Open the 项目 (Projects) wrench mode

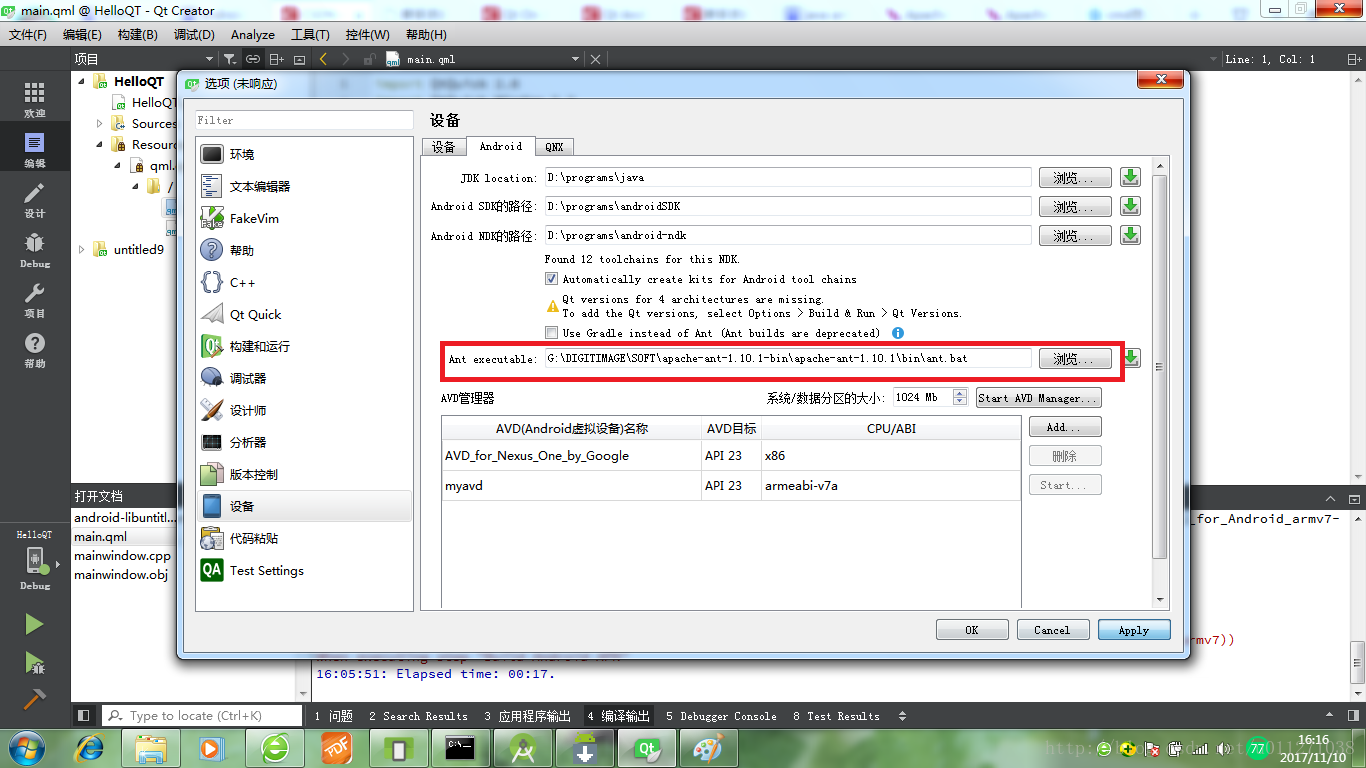(35, 300)
